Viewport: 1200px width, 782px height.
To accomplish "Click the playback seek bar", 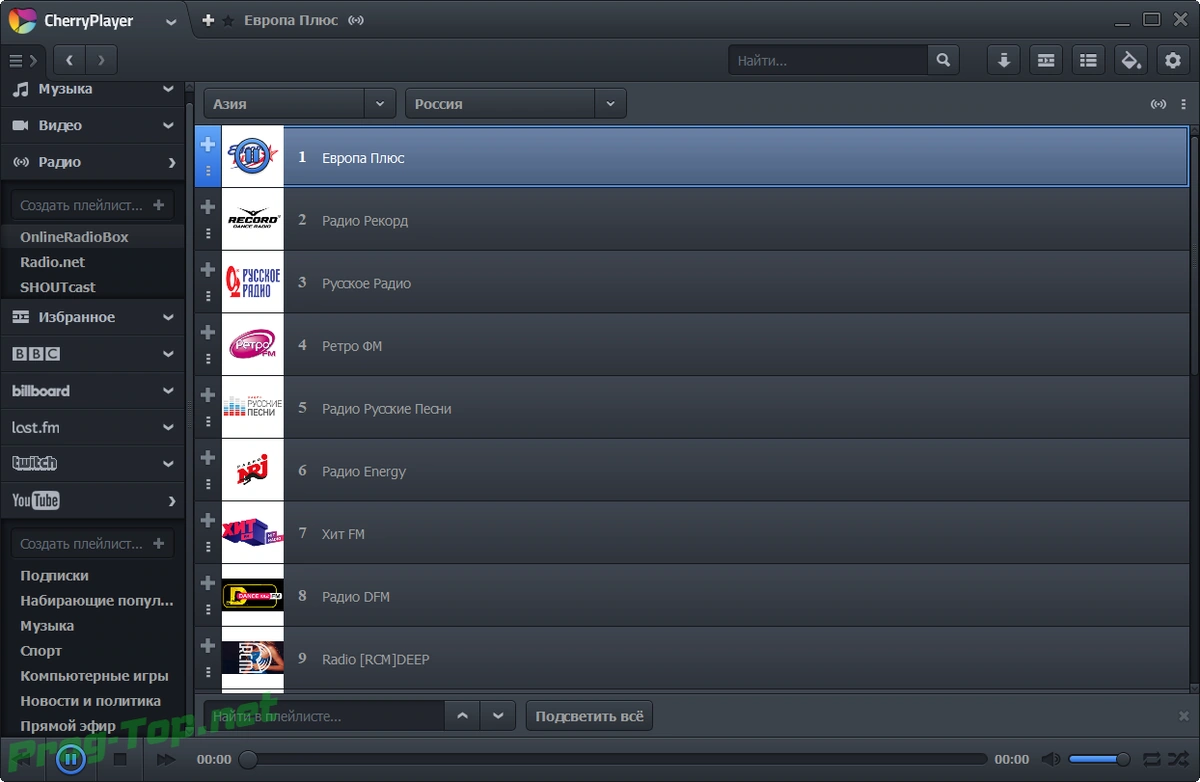I will pos(616,760).
